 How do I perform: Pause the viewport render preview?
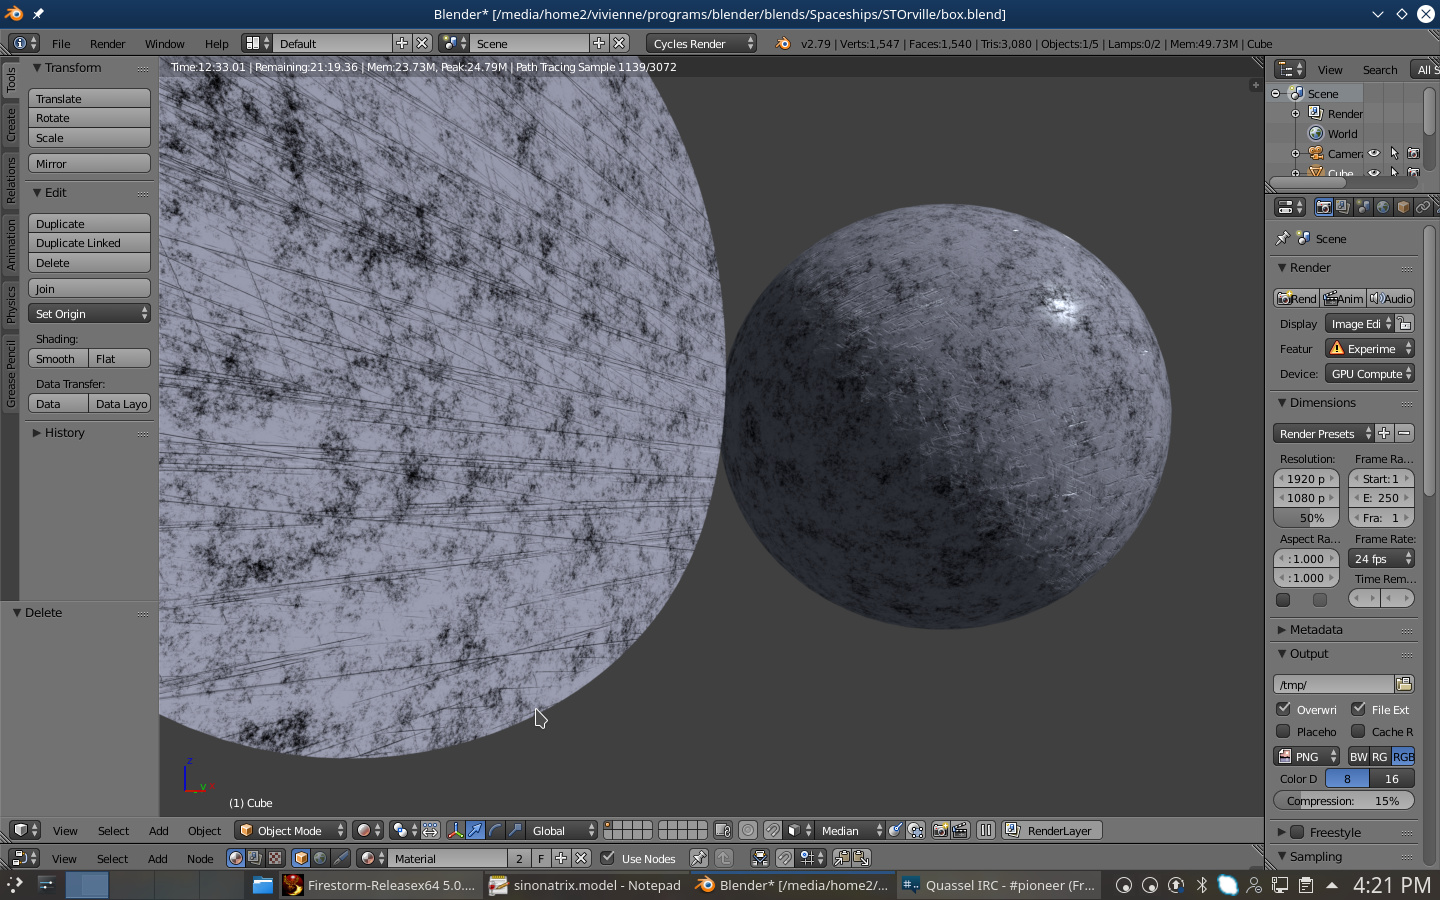tap(986, 830)
